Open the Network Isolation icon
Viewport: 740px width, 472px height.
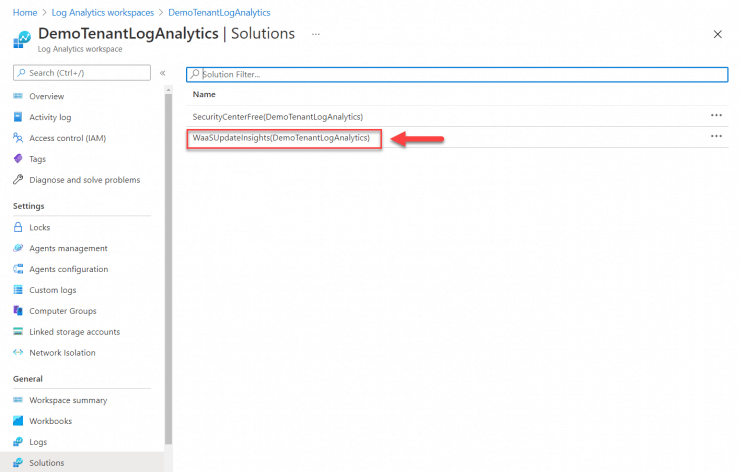[x=18, y=352]
